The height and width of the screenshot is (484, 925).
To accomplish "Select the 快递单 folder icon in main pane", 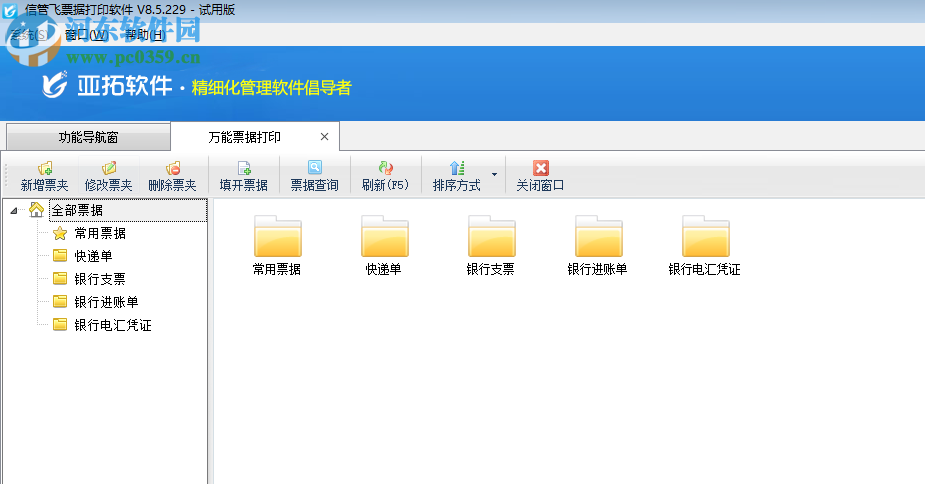I will pyautogui.click(x=384, y=237).
